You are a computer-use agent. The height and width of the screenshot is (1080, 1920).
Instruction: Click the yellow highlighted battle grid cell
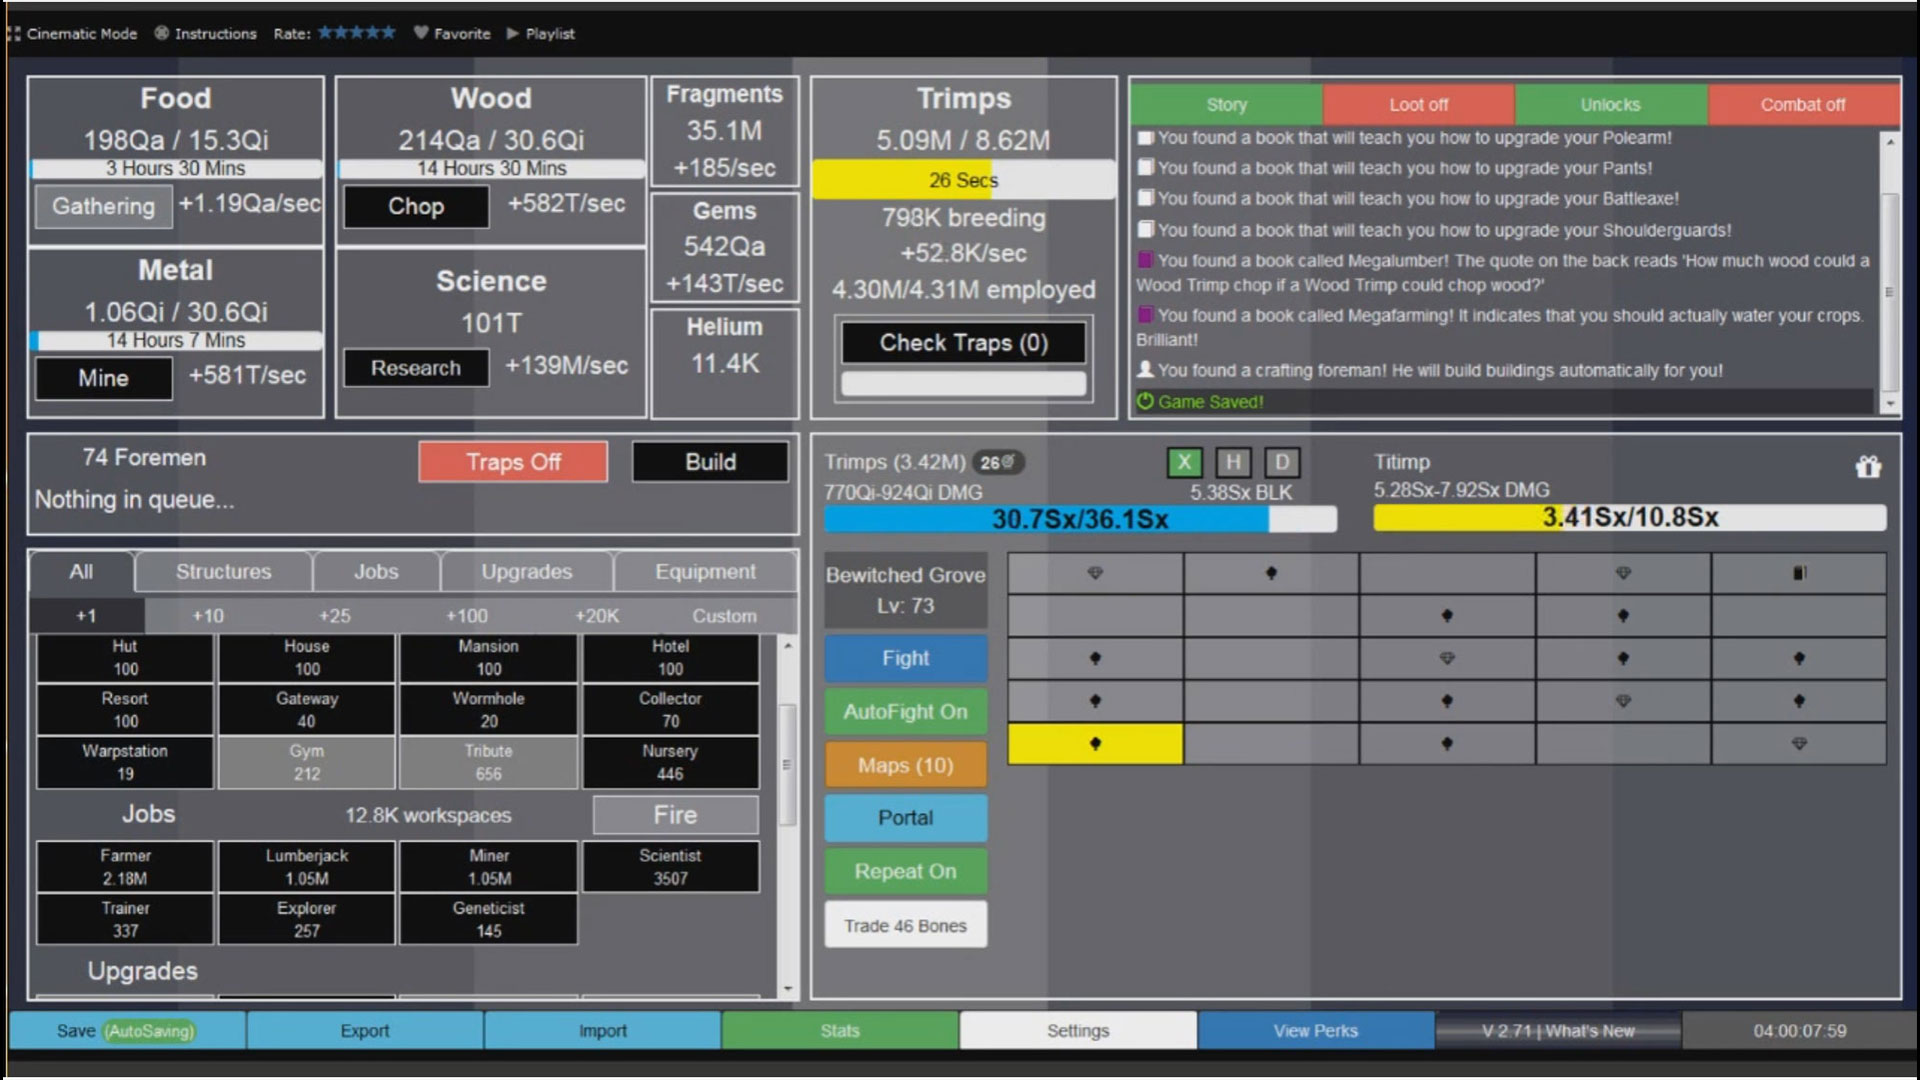(x=1095, y=744)
